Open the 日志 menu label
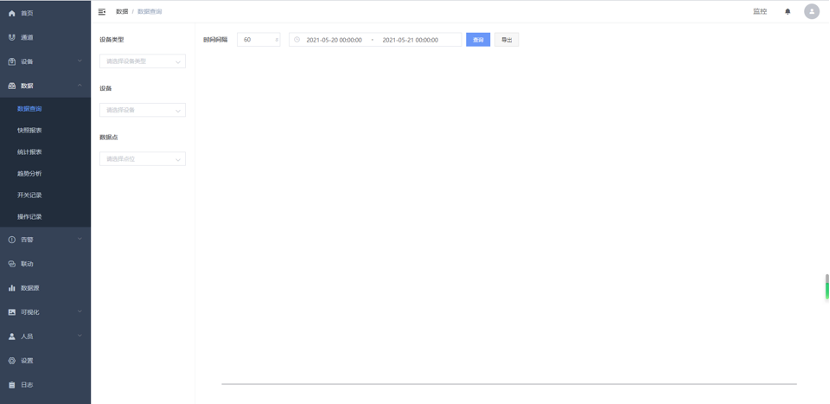 27,385
